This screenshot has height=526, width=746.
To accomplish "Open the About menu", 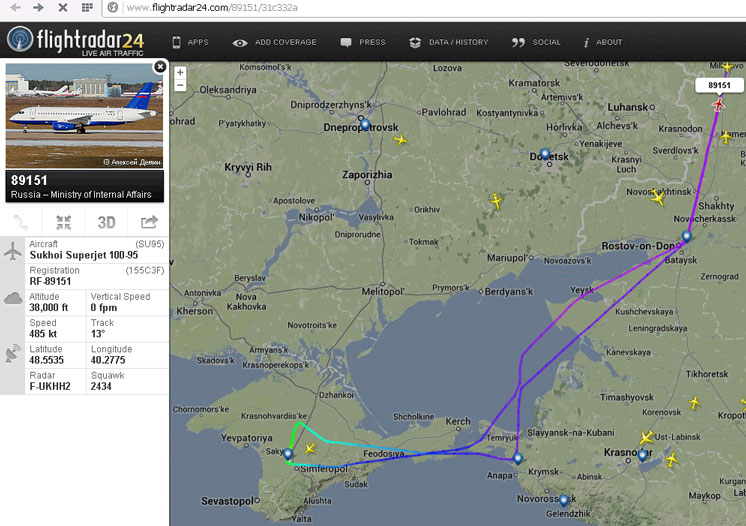I will point(603,42).
